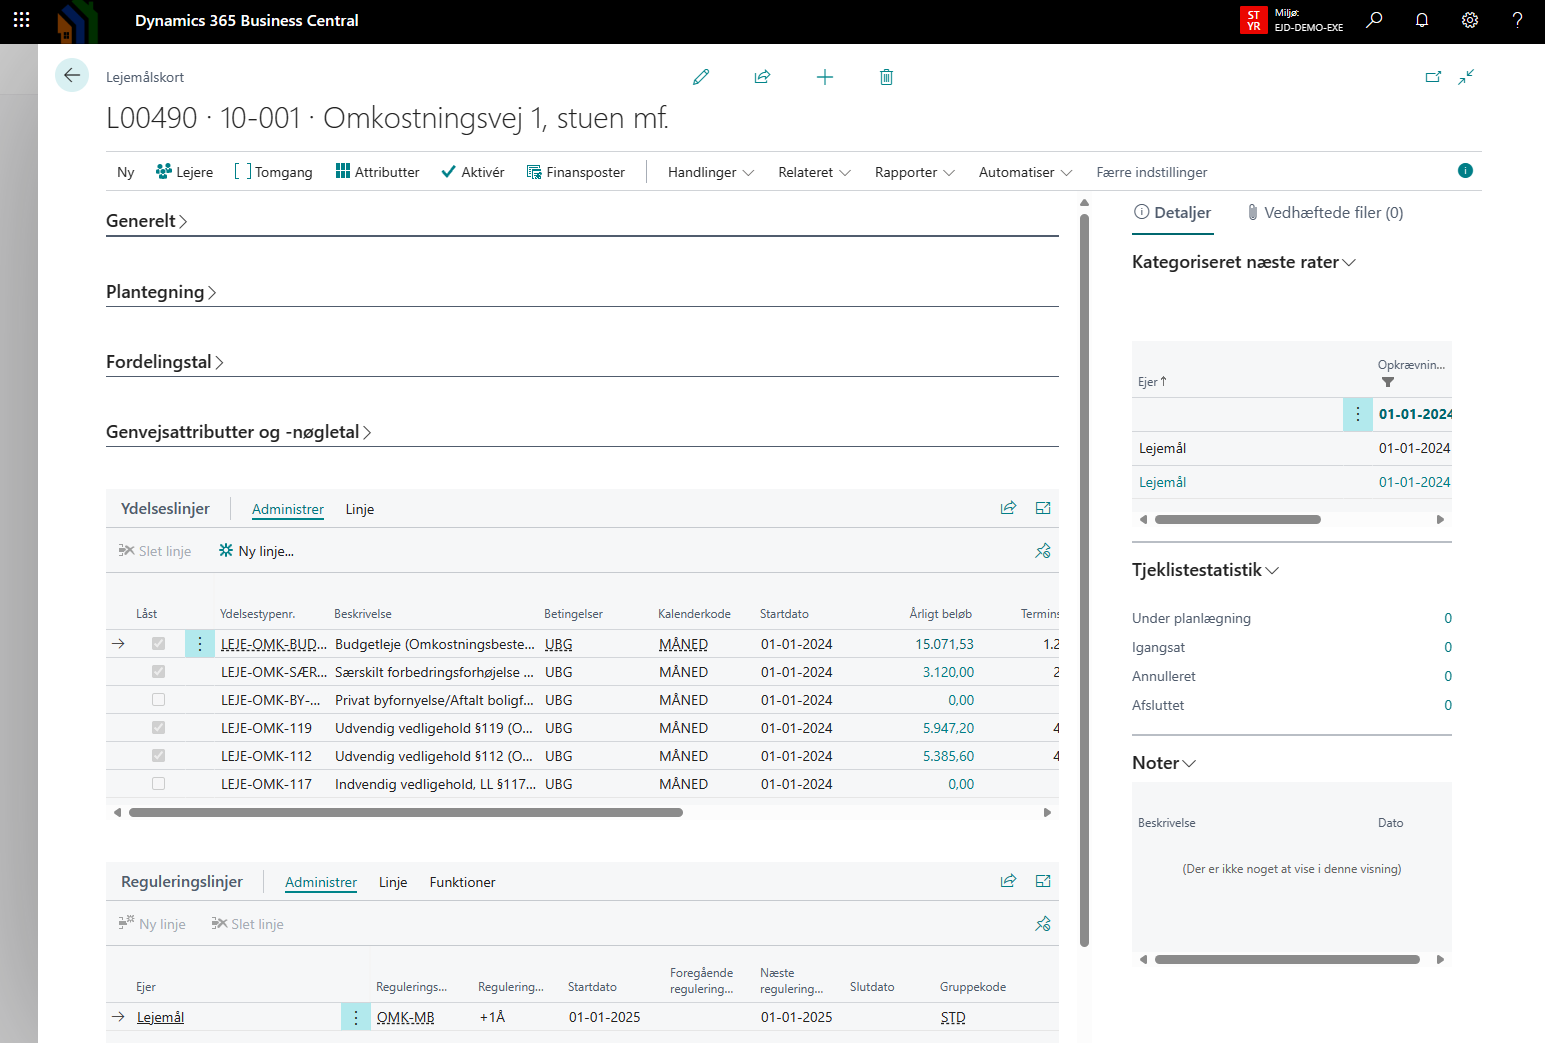Switch to the Detaljer tab
Screen dimensions: 1545x1043
1173,213
